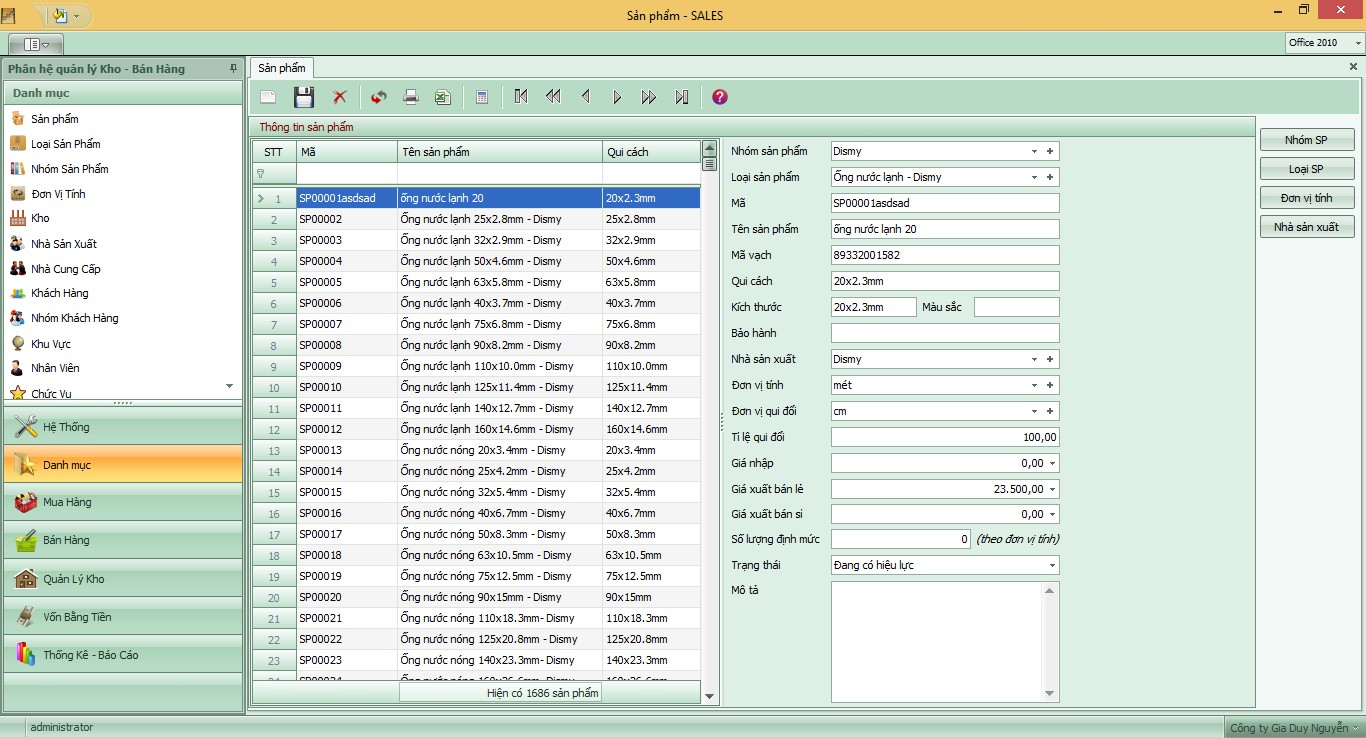This screenshot has height=738, width=1366.
Task: Select row SP00005 Ống nước lạnh 63x5.8mm
Action: [477, 282]
